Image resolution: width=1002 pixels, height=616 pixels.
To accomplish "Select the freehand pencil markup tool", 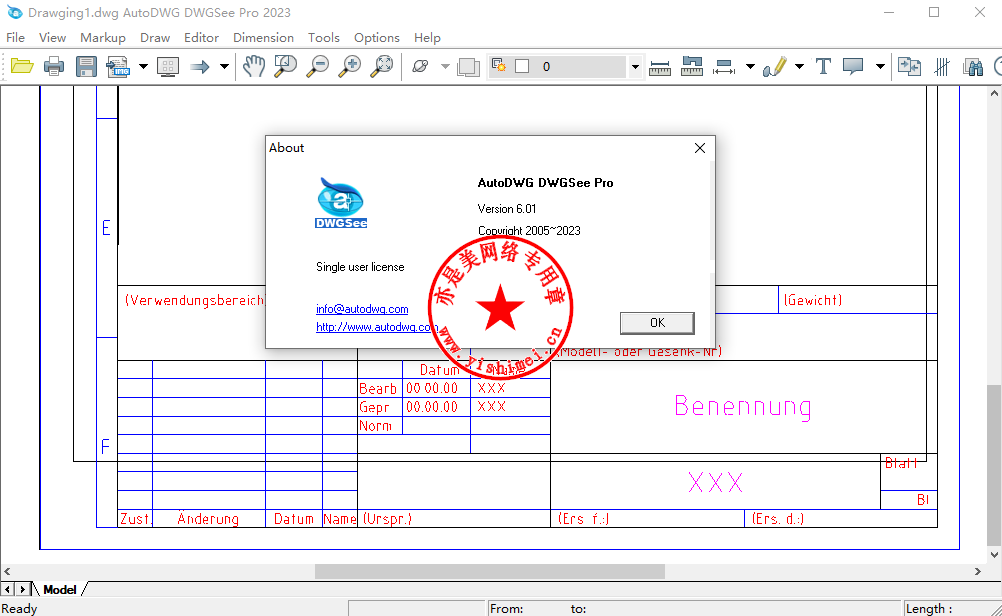I will point(775,66).
